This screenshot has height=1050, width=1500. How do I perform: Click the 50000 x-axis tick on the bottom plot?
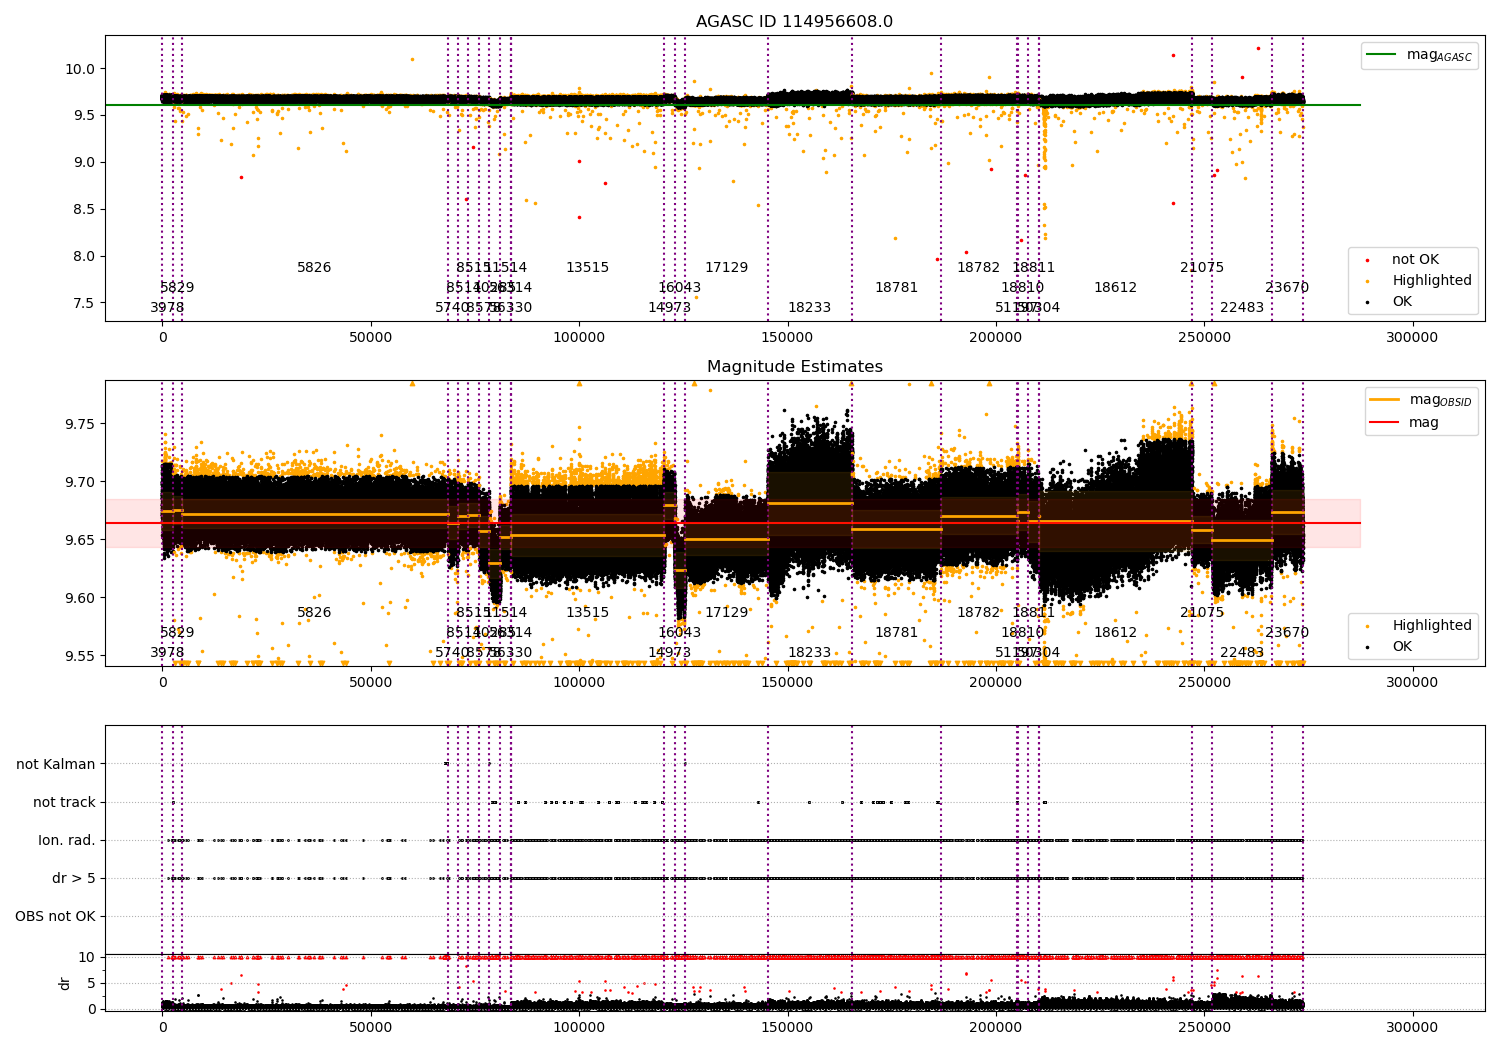point(371,1028)
